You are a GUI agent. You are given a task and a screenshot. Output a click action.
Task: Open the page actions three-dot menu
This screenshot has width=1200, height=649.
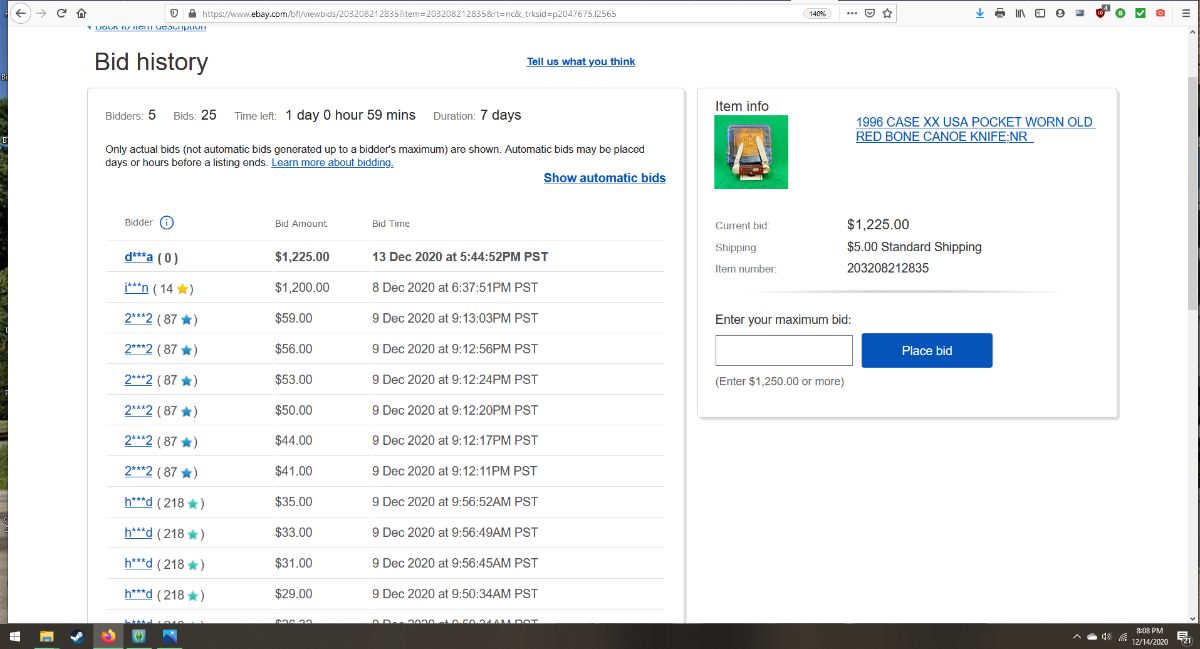851,13
